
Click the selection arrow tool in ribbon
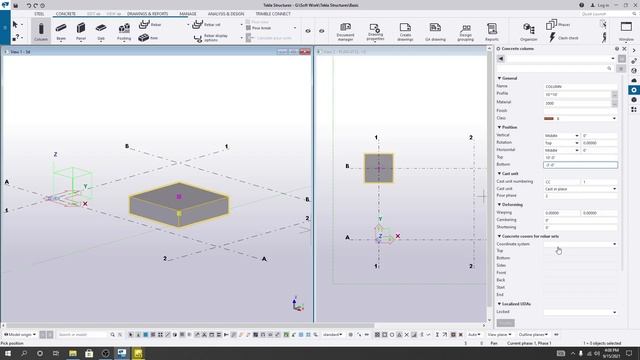(15, 24)
